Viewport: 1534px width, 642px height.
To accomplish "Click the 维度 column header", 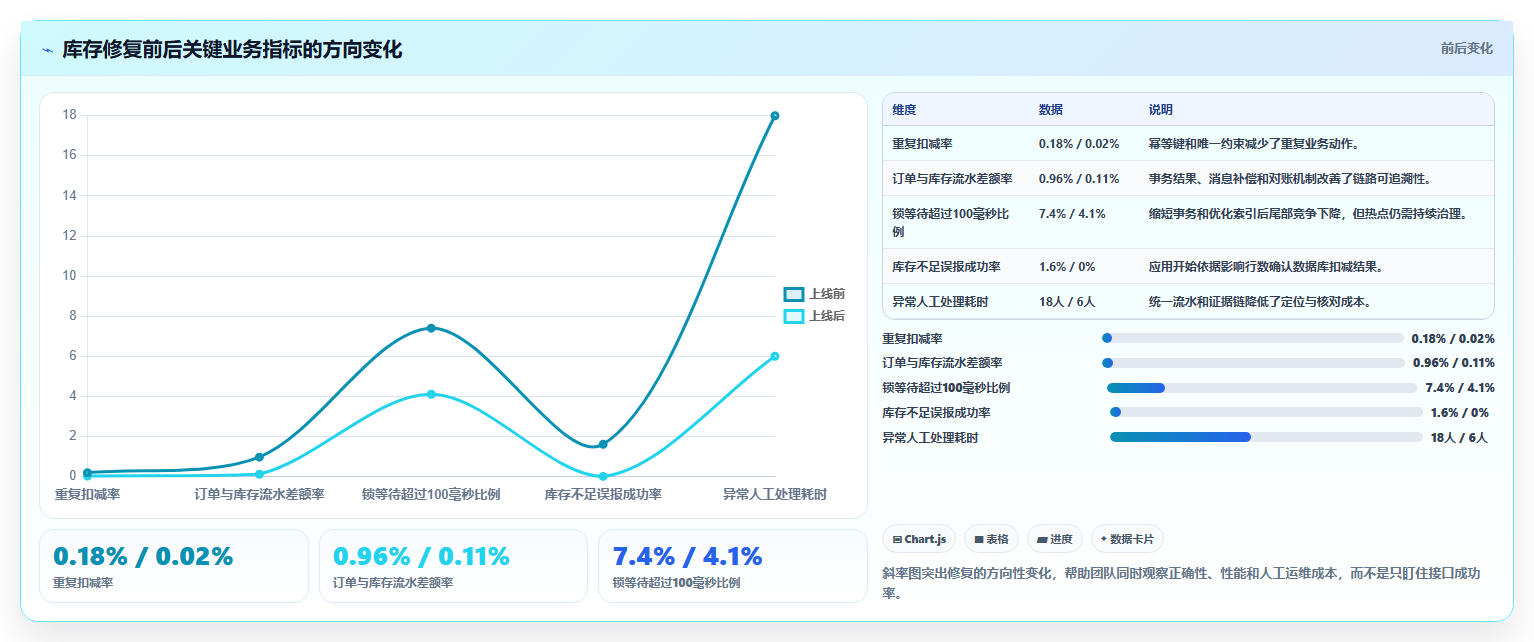I will pos(904,110).
